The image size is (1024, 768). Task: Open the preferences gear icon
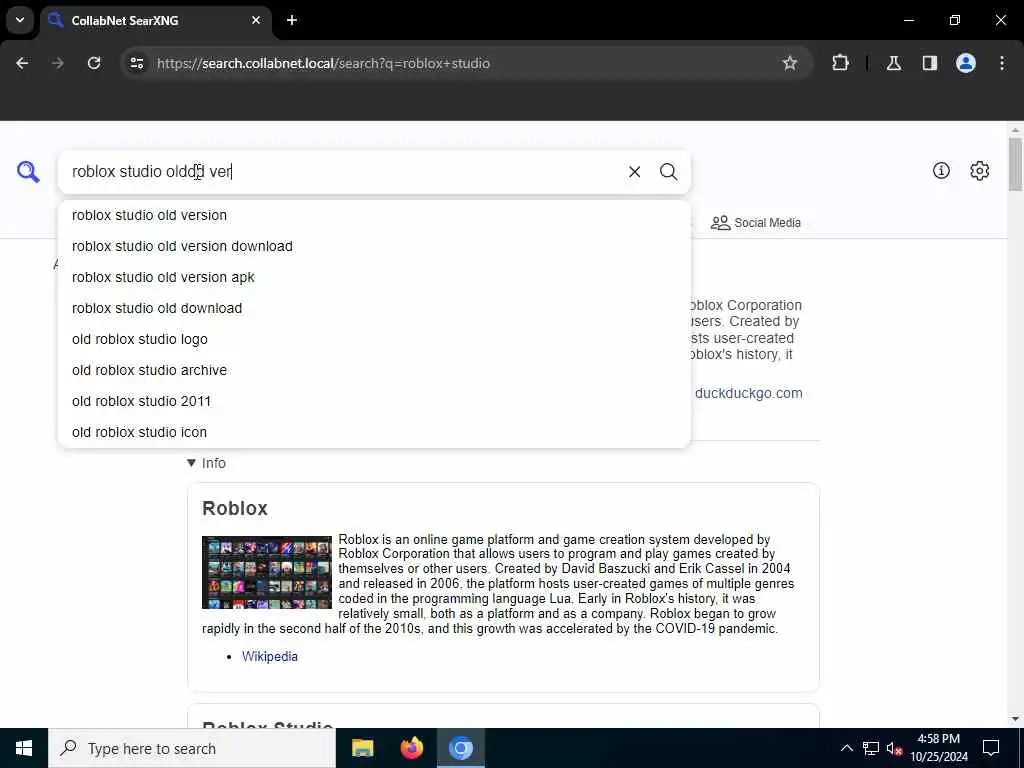click(x=979, y=170)
